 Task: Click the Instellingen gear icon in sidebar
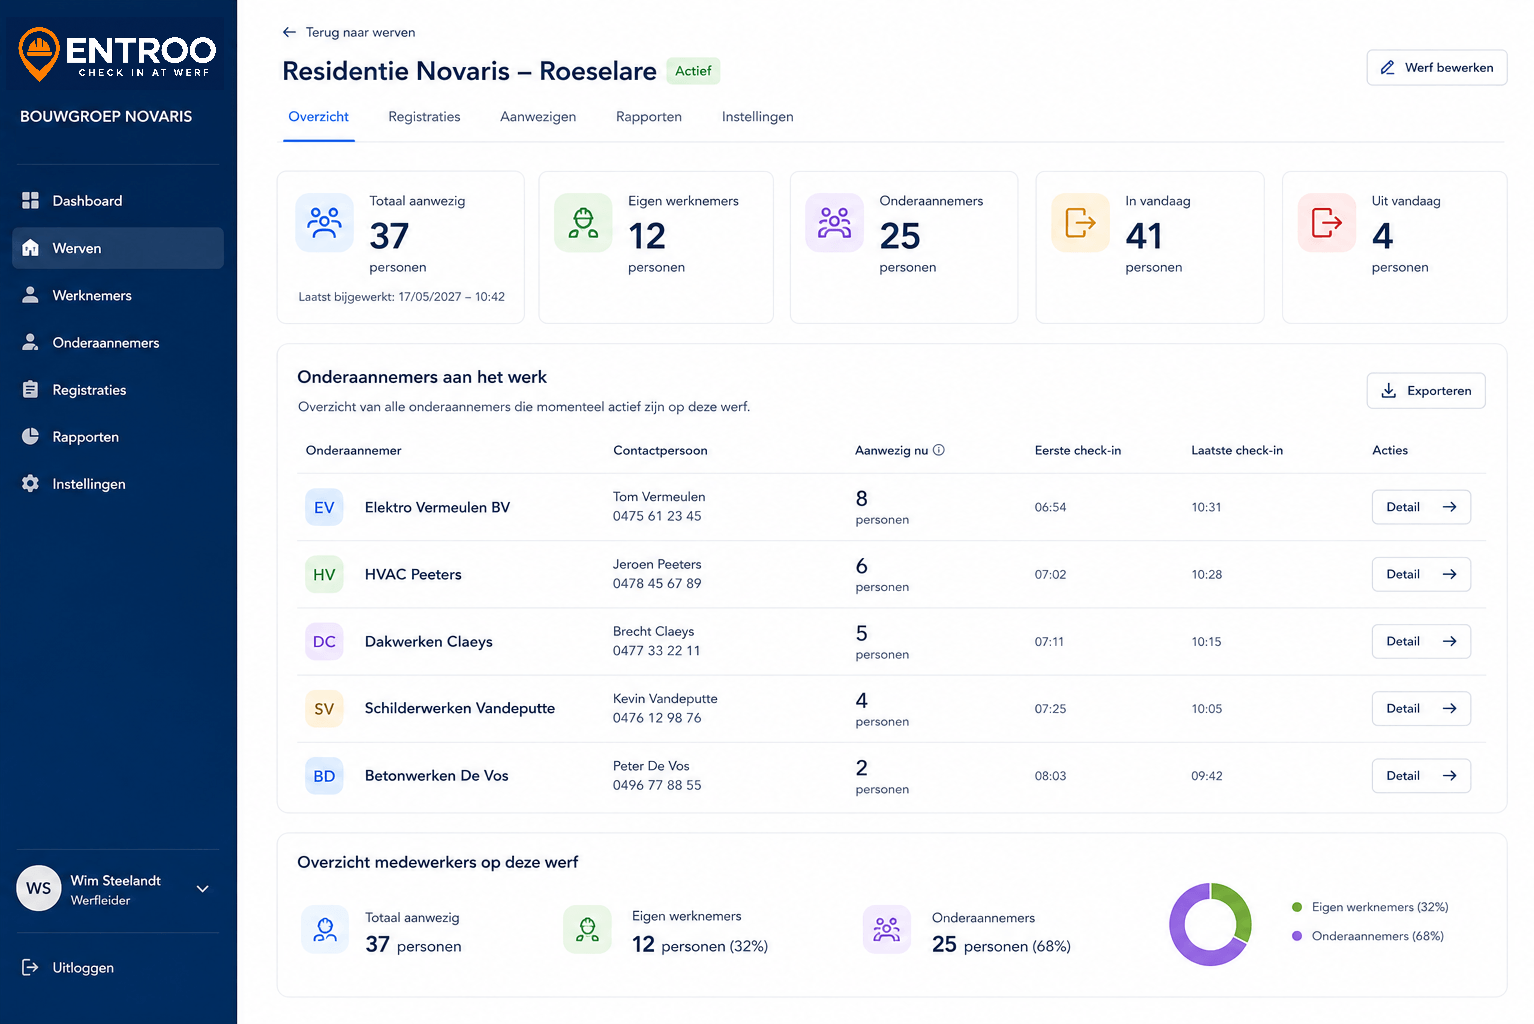click(31, 484)
